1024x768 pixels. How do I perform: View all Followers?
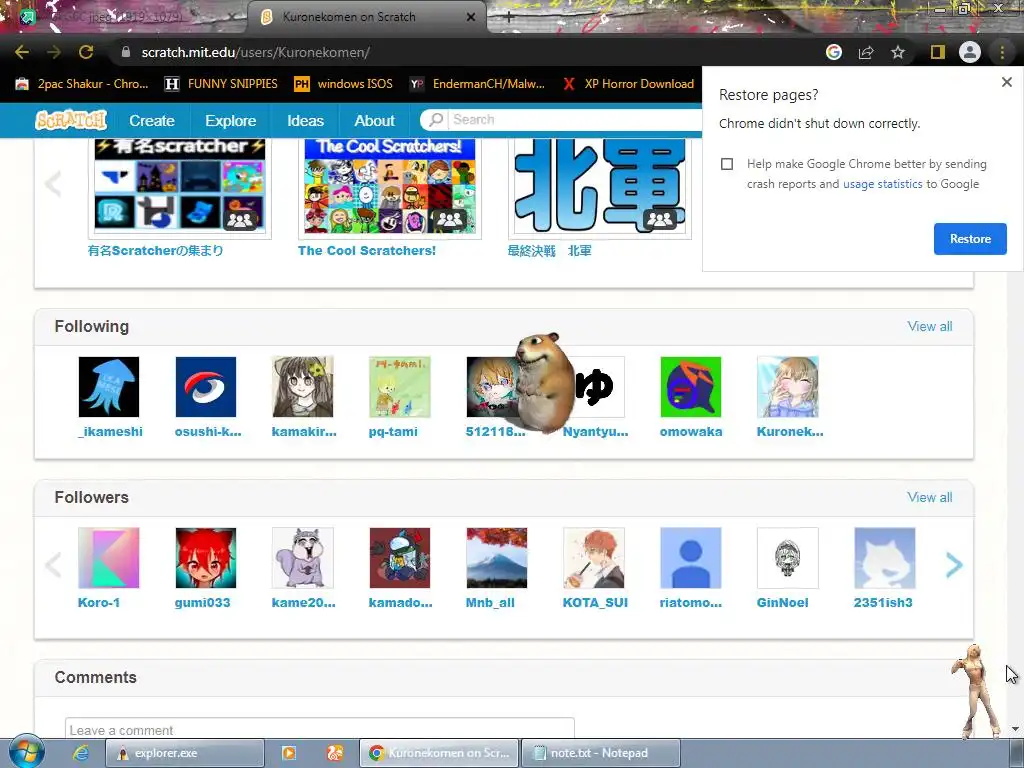(x=929, y=498)
